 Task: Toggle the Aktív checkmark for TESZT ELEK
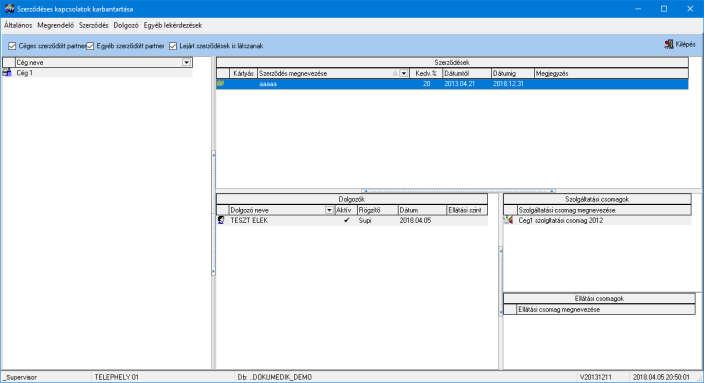coord(346,220)
